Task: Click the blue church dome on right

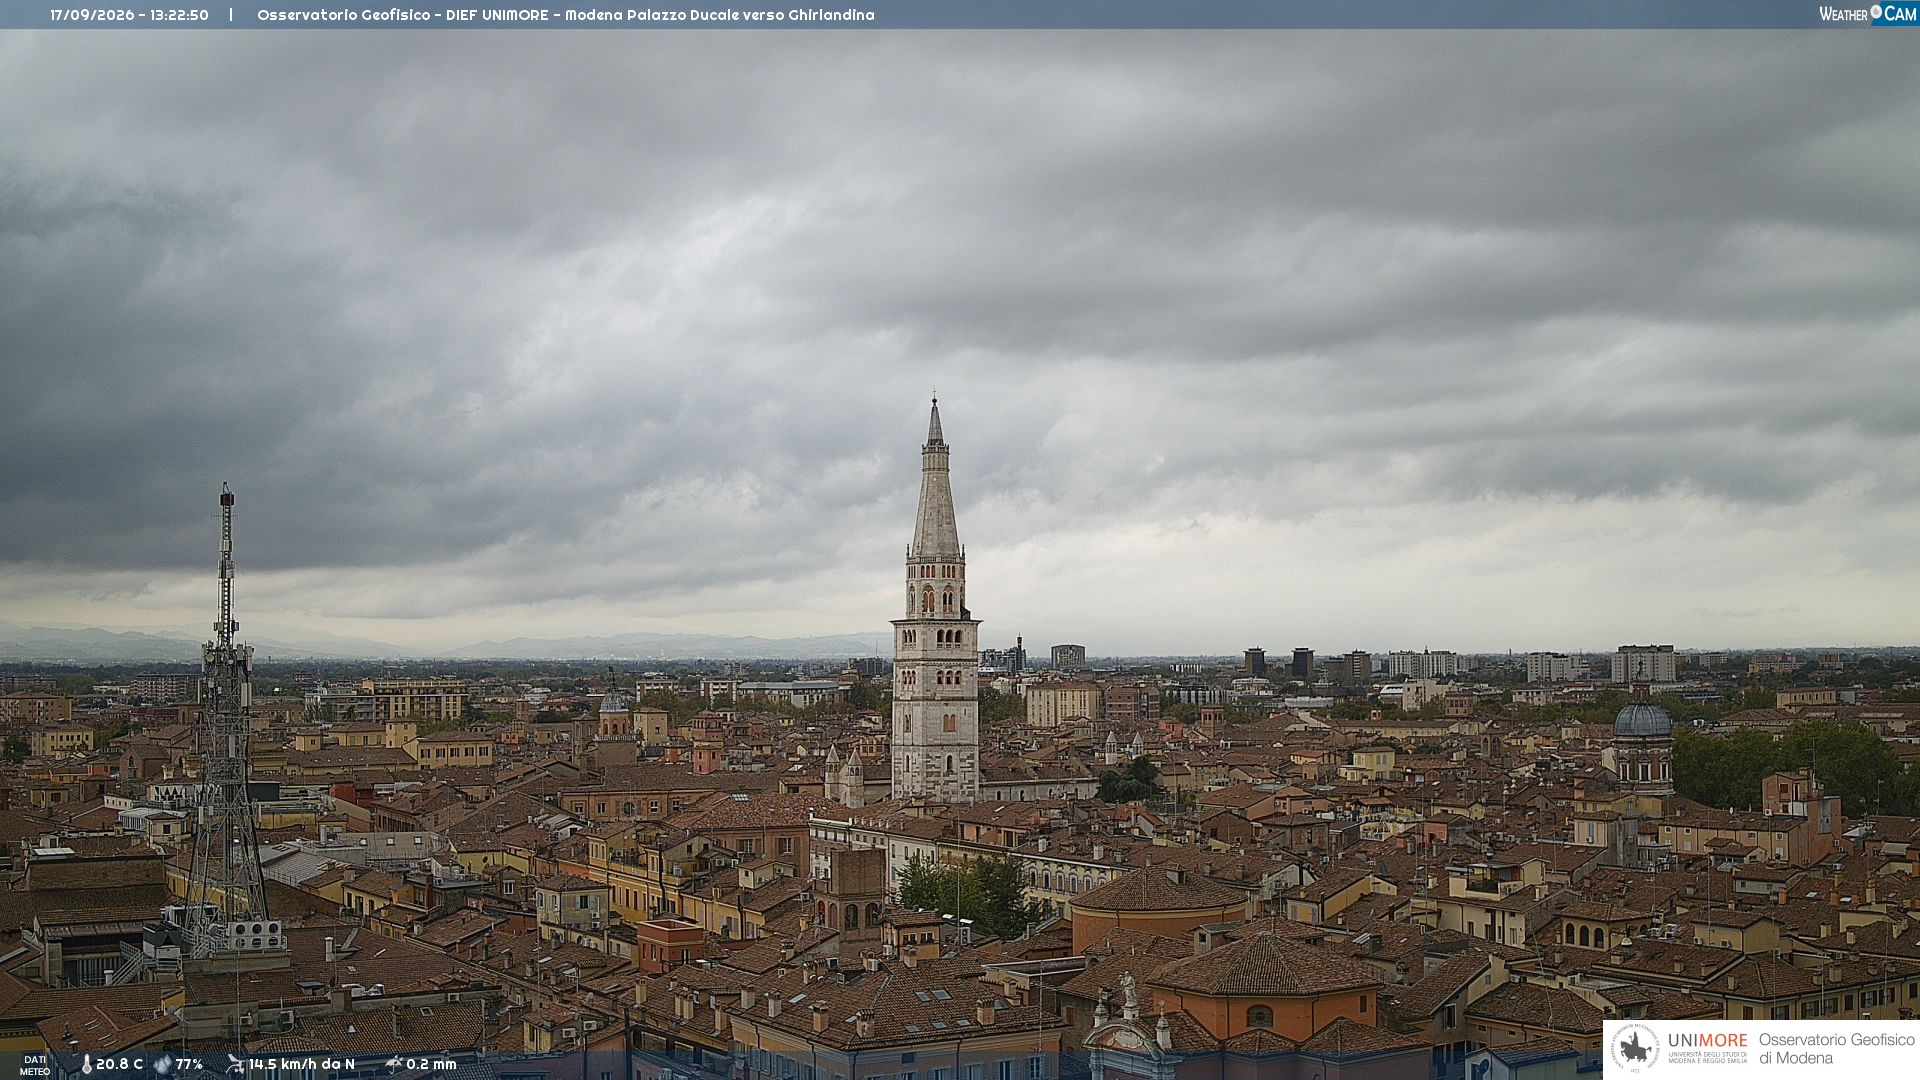Action: (x=1642, y=718)
